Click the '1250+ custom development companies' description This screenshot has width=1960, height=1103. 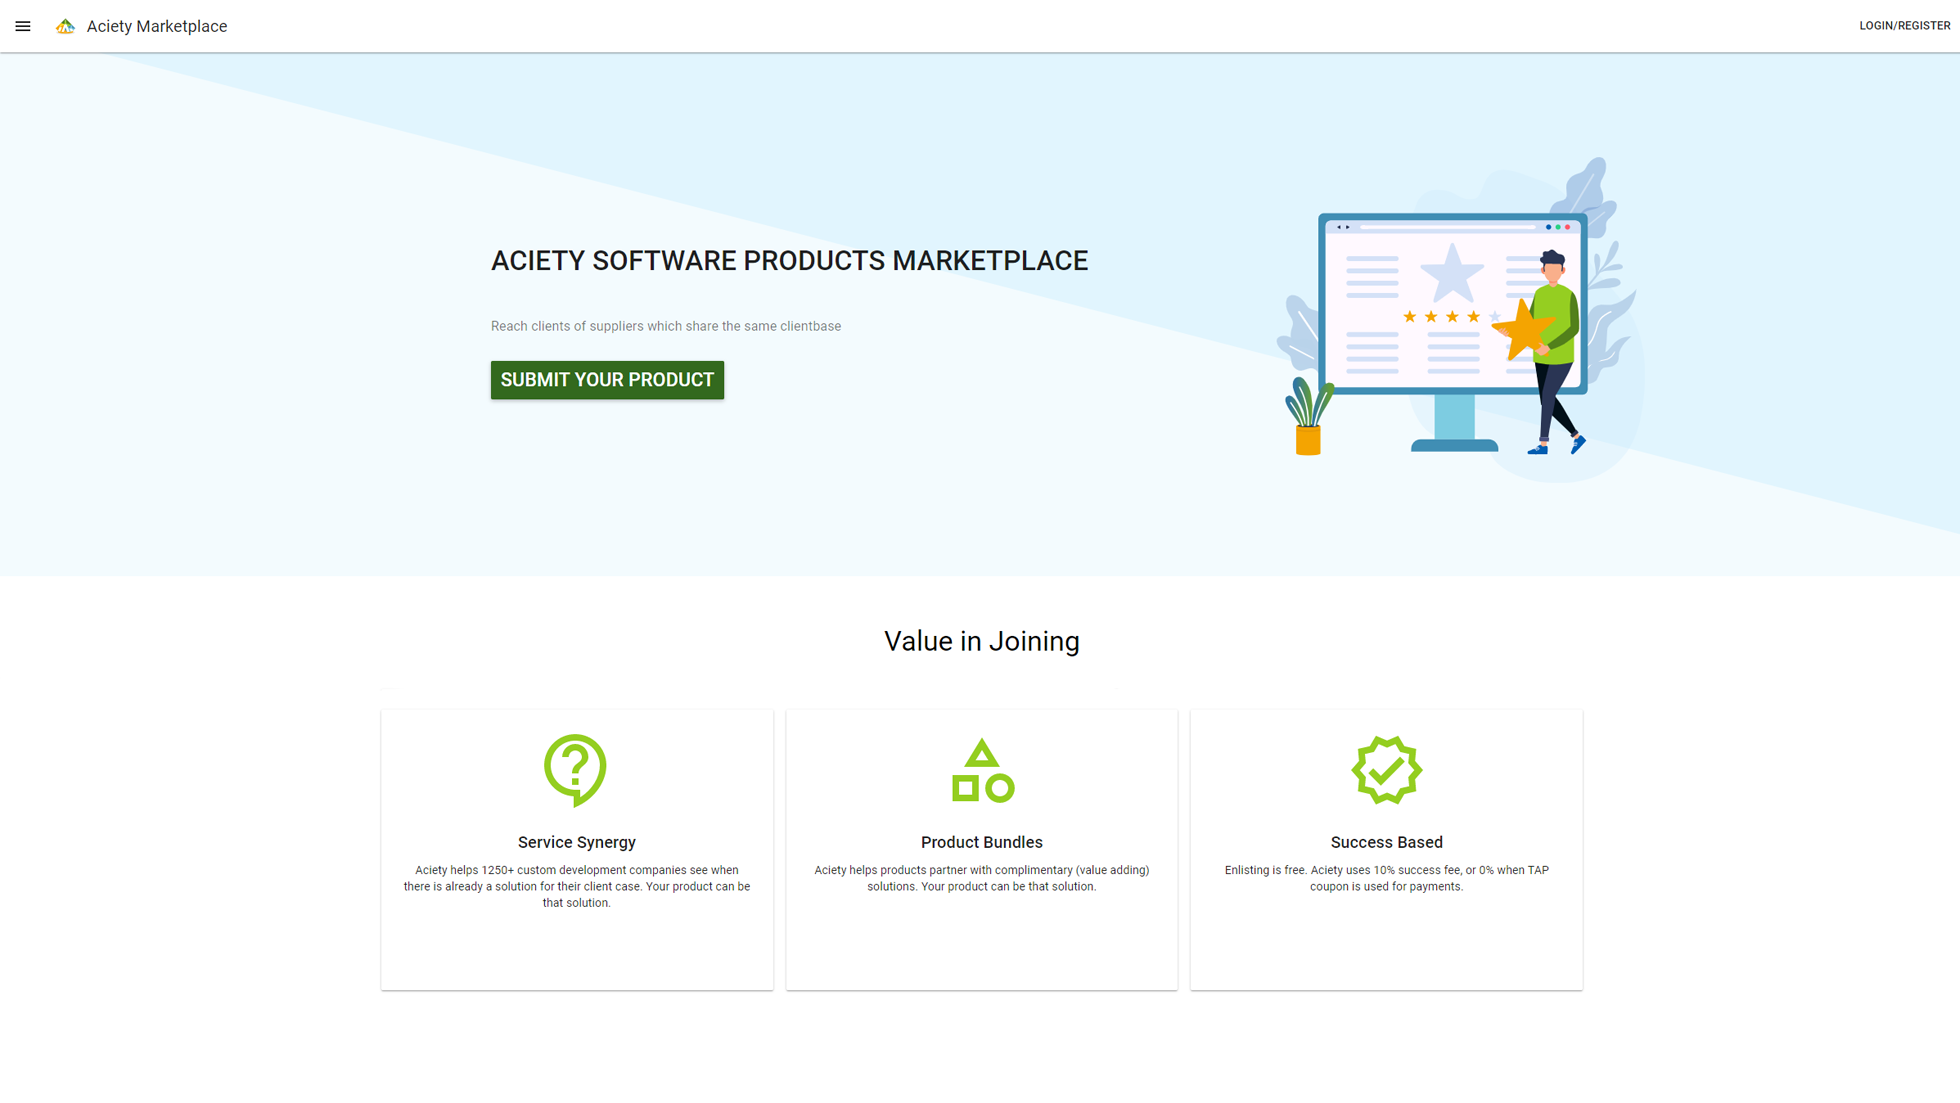(x=577, y=886)
